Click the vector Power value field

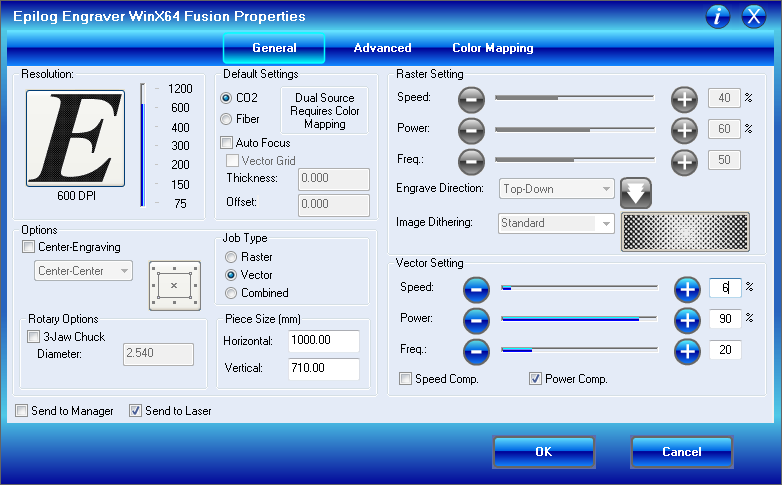pyautogui.click(x=725, y=319)
